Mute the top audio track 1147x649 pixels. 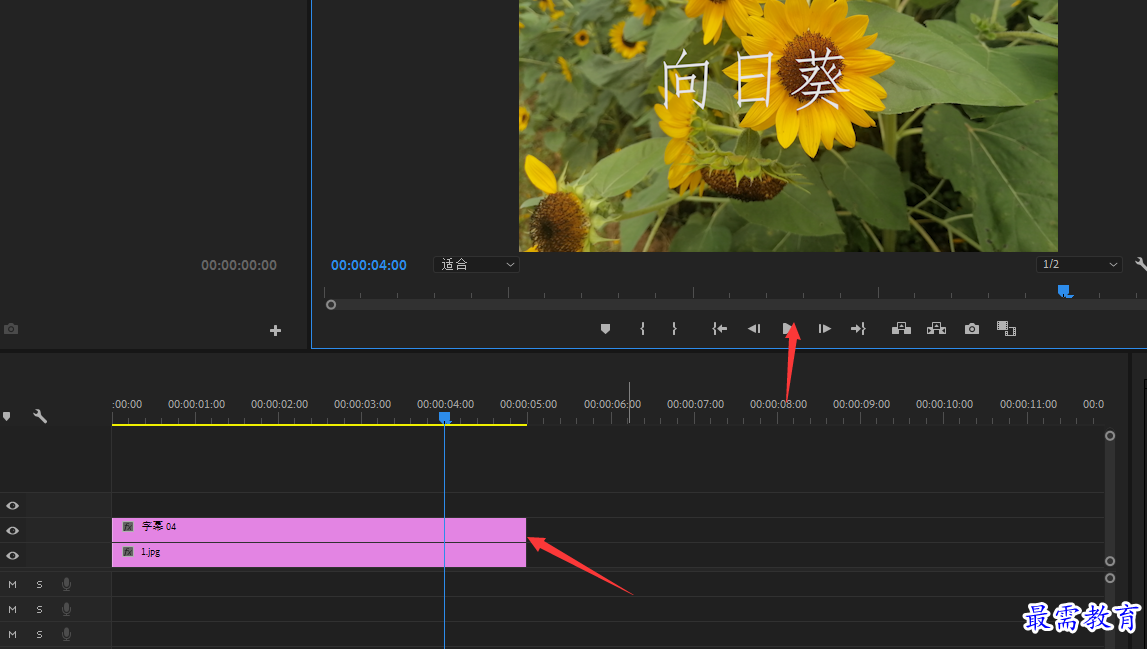click(x=12, y=585)
